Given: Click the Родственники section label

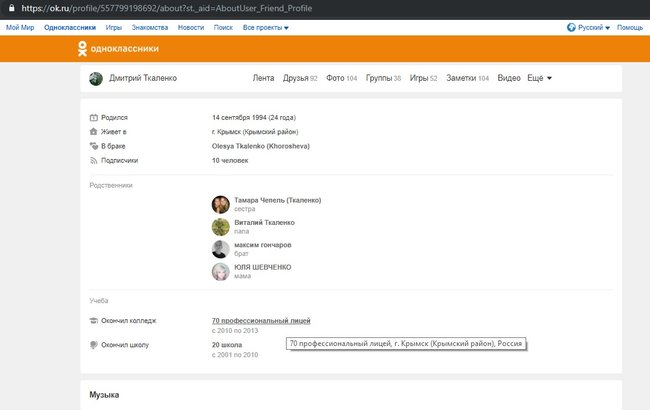Looking at the screenshot, I should (x=111, y=185).
